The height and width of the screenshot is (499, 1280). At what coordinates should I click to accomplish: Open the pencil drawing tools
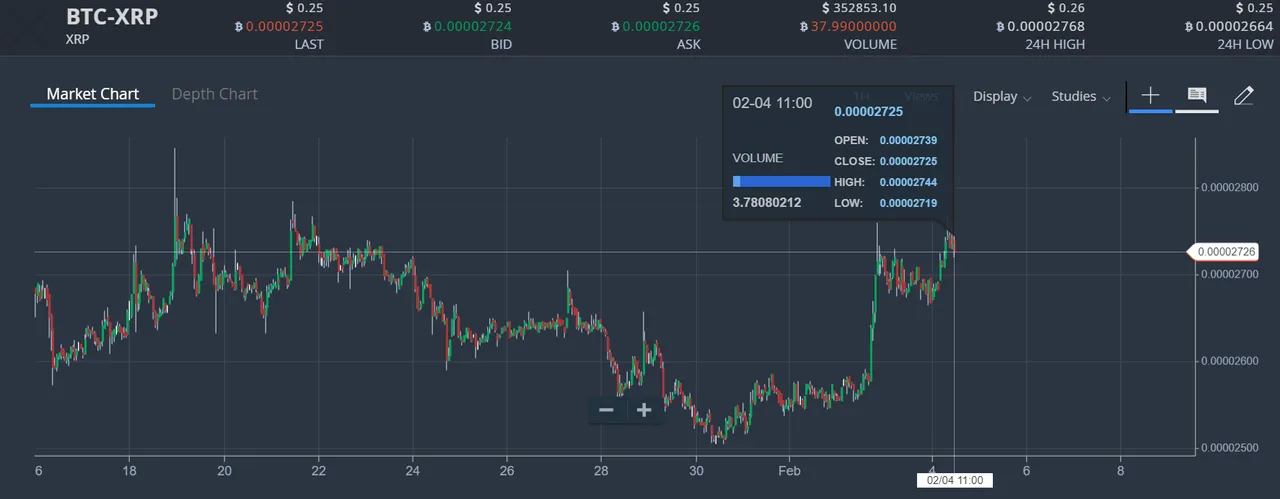point(1243,96)
